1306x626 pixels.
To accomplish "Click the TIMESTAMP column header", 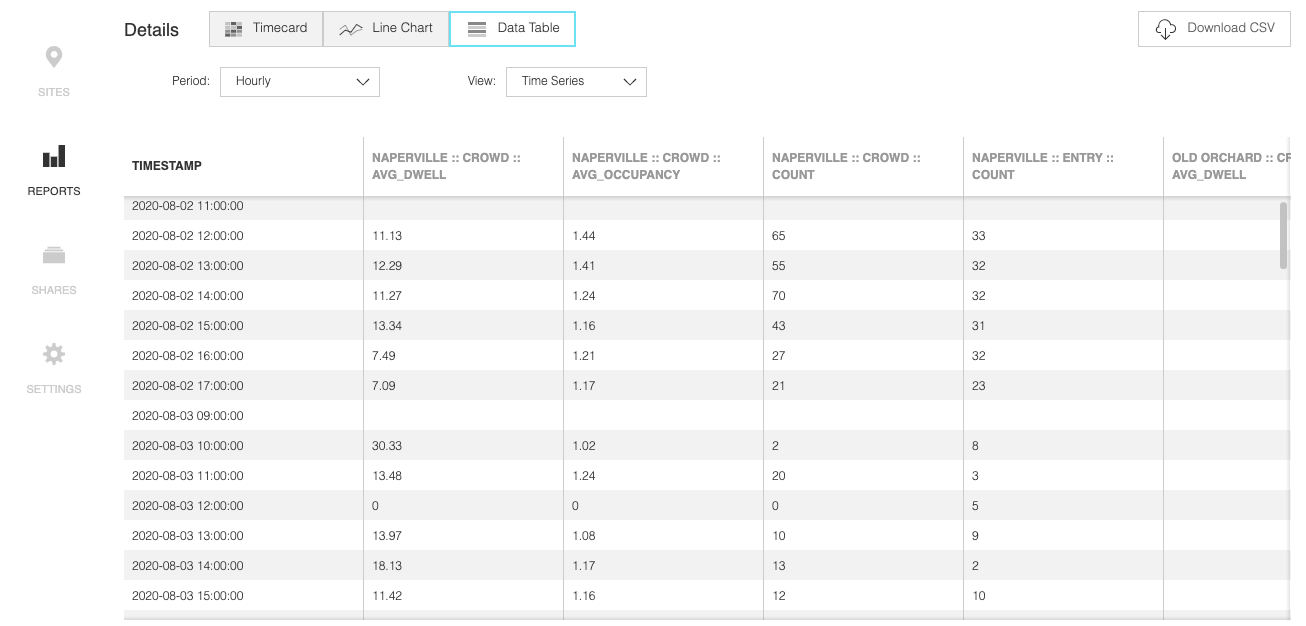I will tap(167, 166).
